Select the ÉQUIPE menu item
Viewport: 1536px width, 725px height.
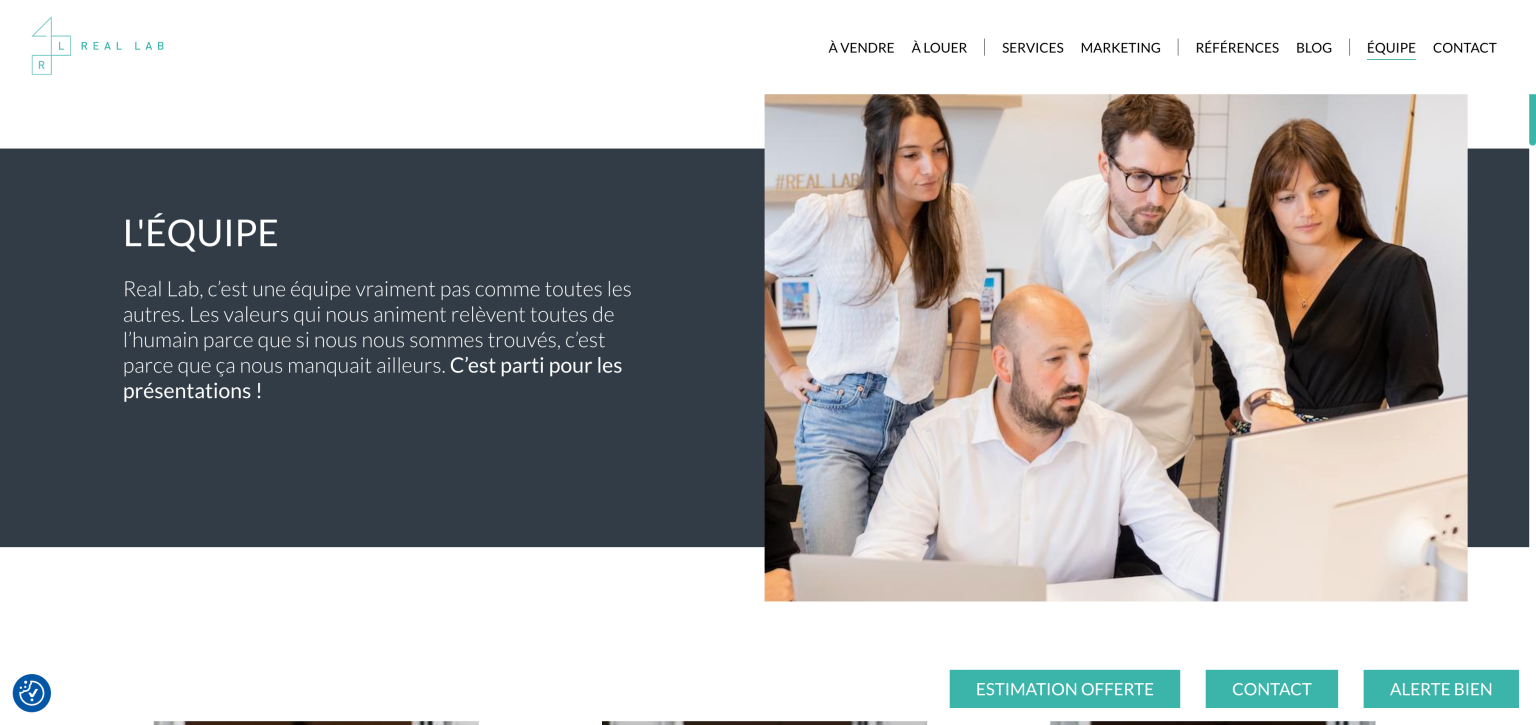coord(1391,47)
